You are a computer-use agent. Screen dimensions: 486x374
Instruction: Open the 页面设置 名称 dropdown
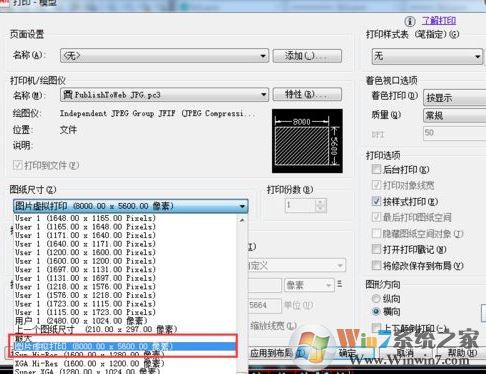(165, 55)
